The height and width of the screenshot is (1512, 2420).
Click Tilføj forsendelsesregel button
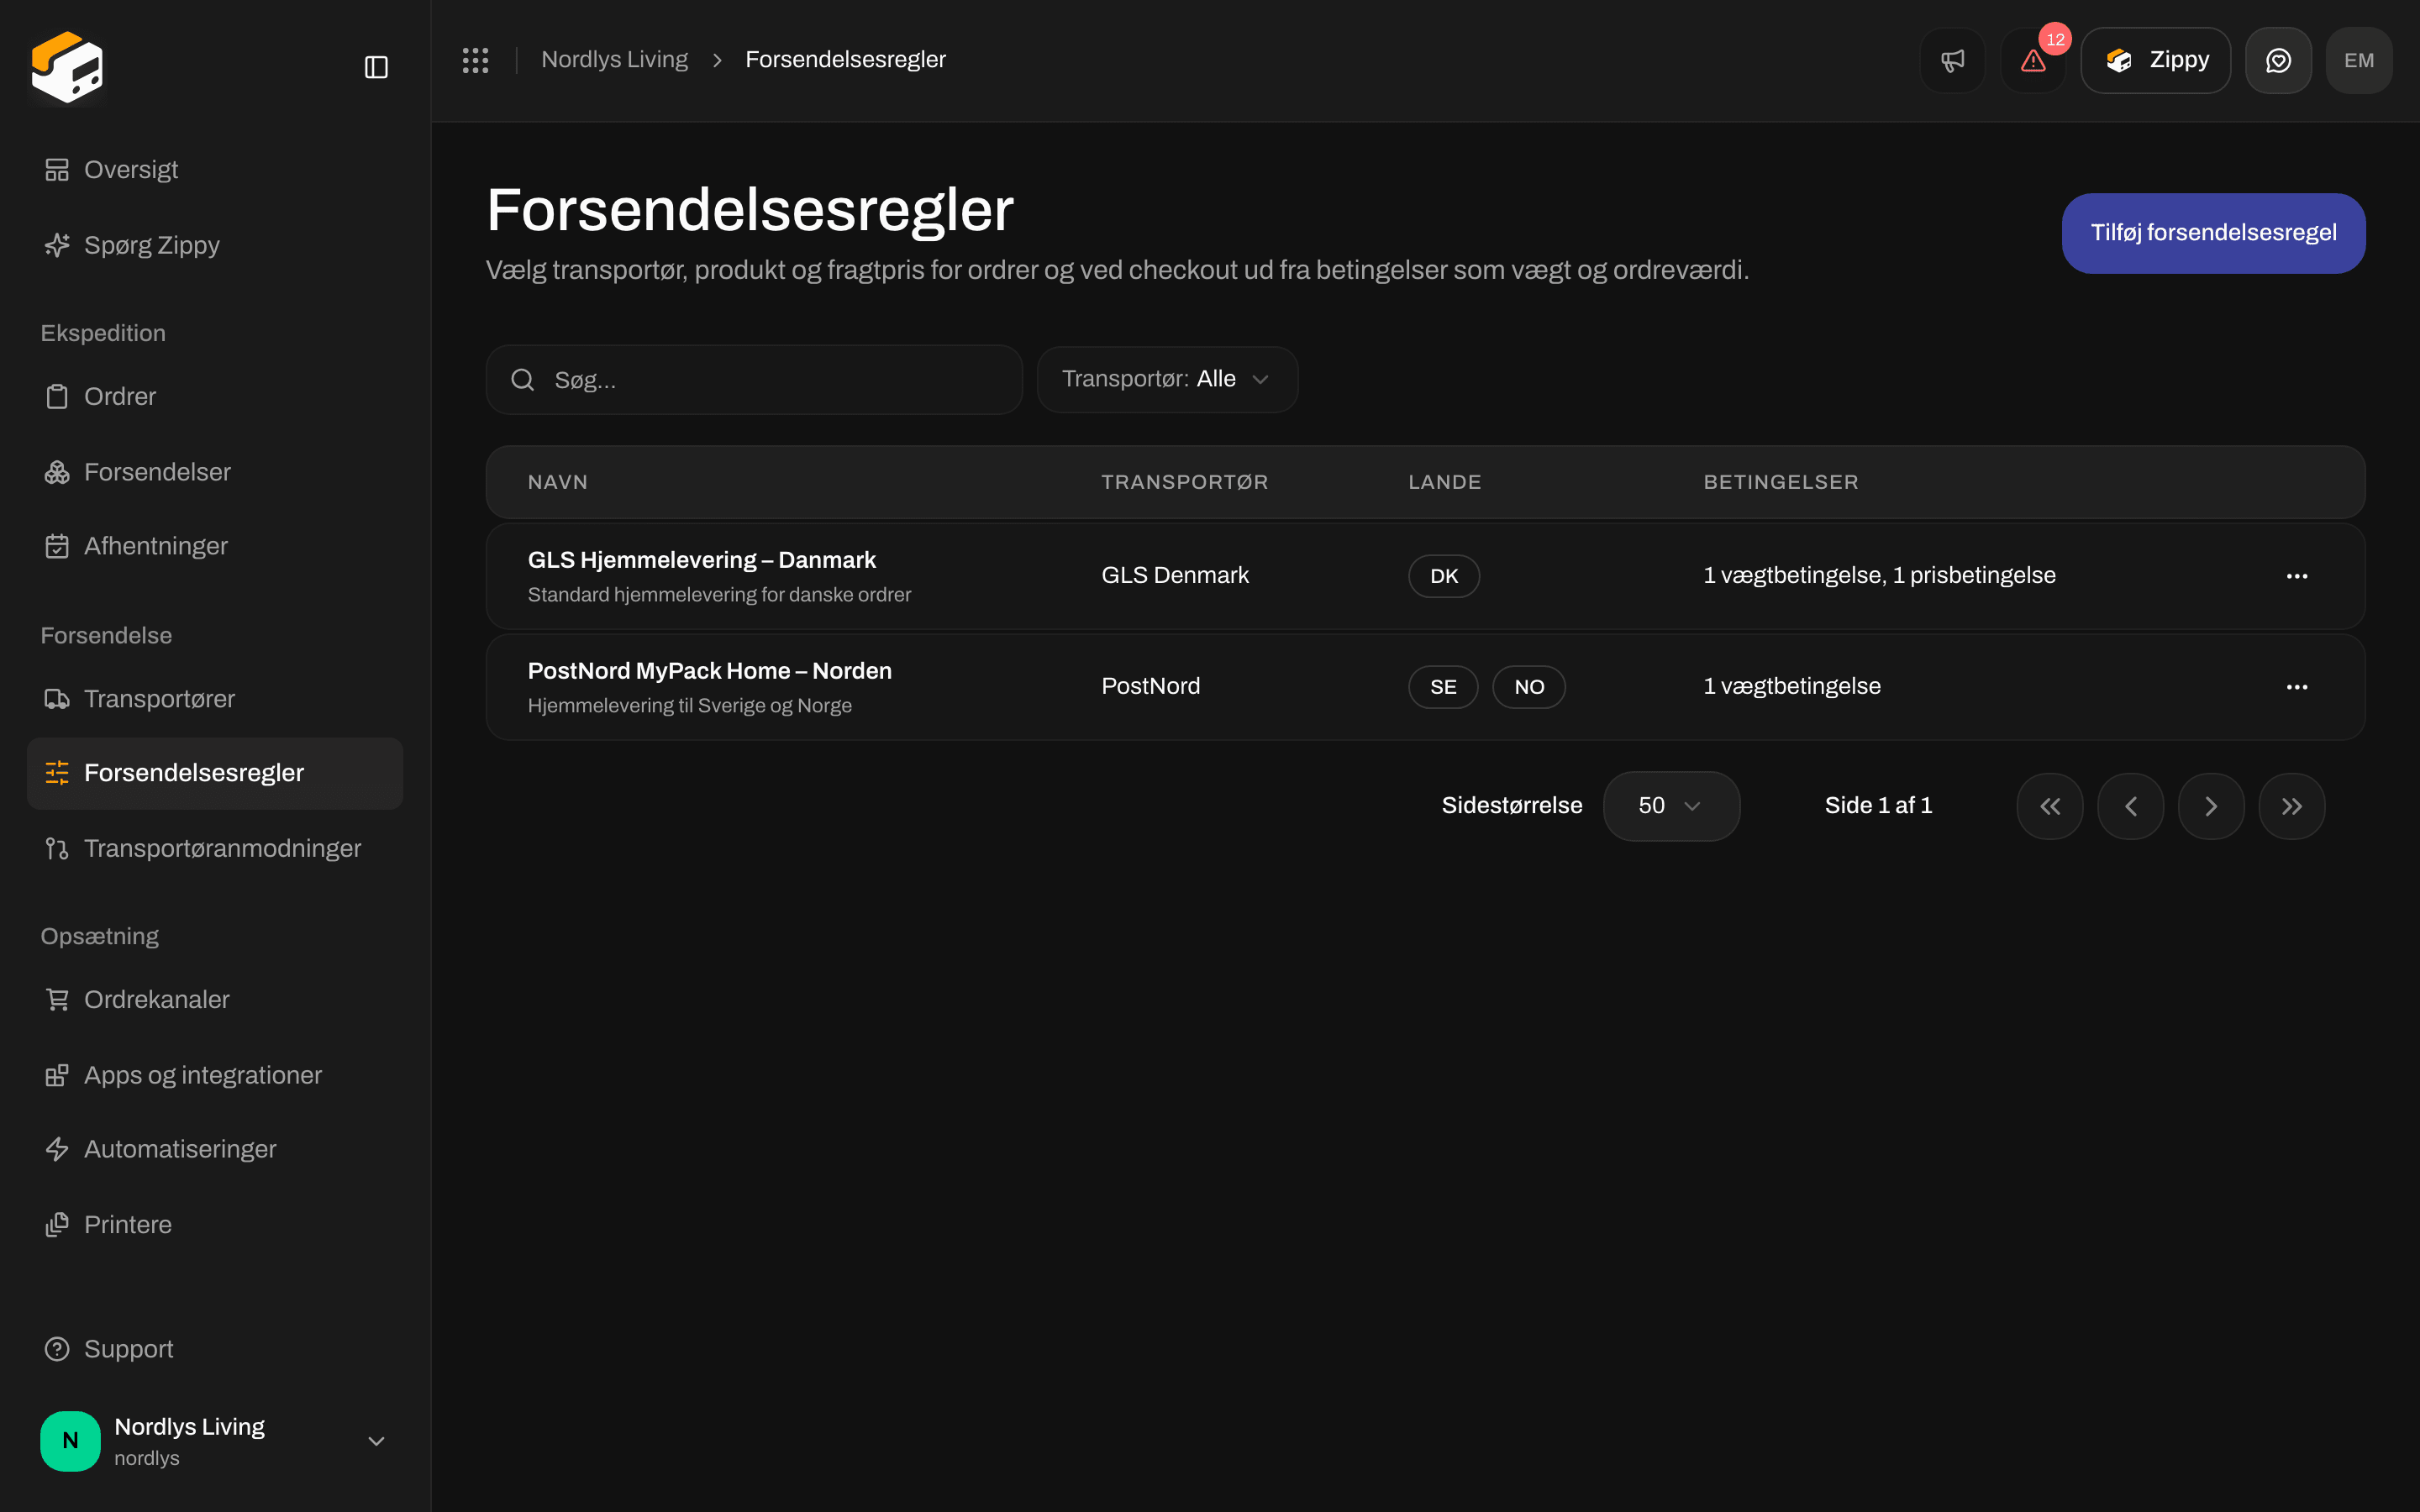pos(2213,233)
